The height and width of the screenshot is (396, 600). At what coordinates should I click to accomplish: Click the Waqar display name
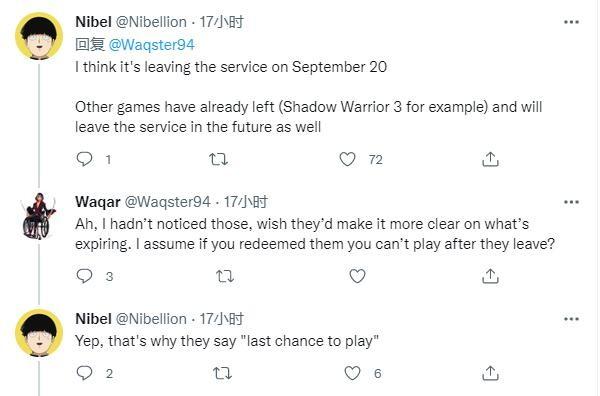point(98,202)
